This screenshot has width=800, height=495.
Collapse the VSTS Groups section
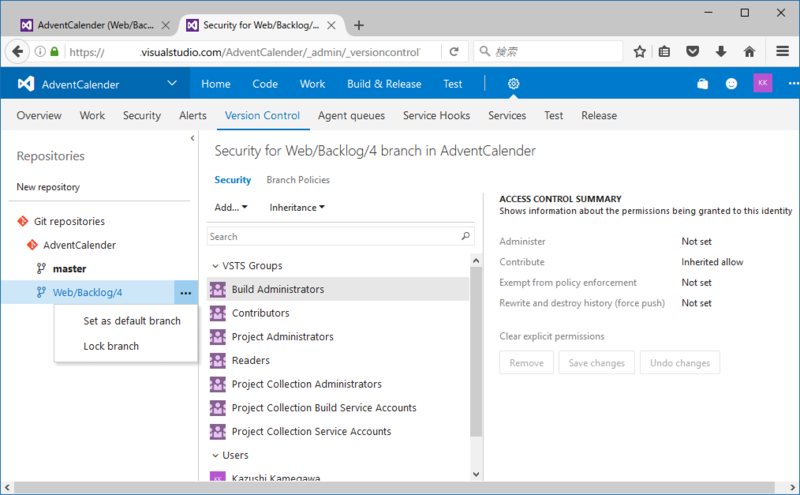(215, 266)
